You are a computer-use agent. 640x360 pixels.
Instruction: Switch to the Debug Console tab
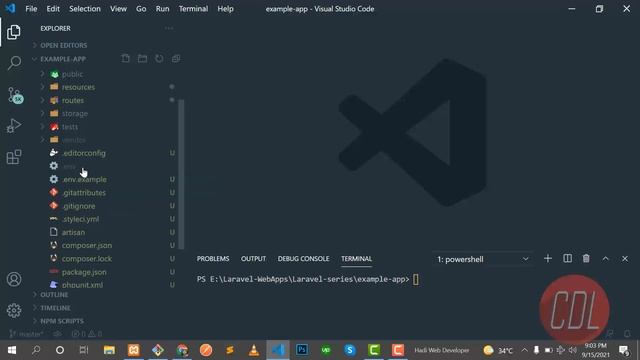click(303, 259)
